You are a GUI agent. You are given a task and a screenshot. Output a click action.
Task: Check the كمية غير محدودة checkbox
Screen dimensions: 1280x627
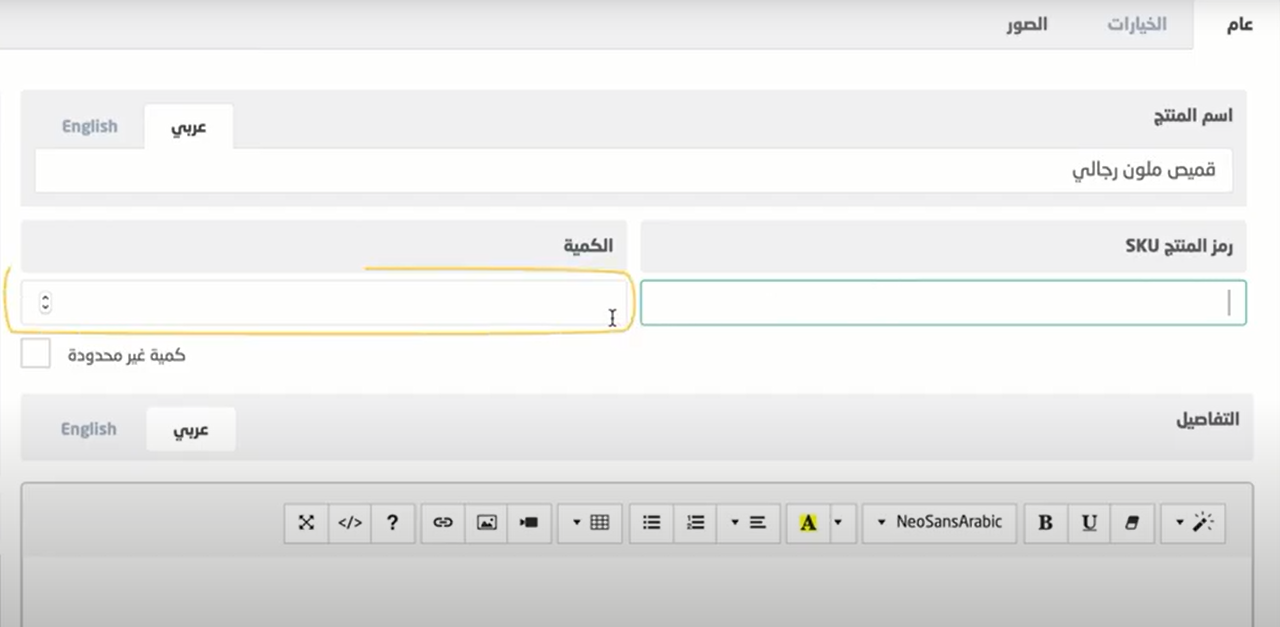point(35,353)
